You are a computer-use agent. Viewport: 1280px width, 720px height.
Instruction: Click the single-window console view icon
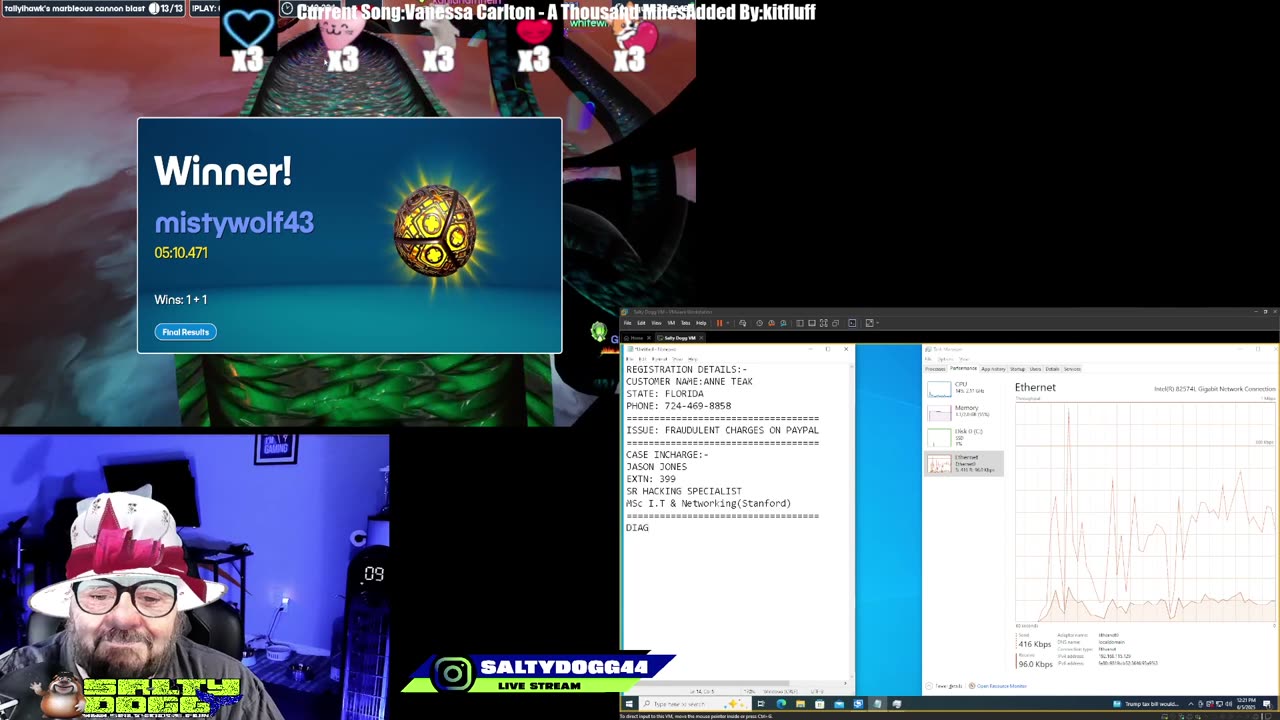click(812, 323)
